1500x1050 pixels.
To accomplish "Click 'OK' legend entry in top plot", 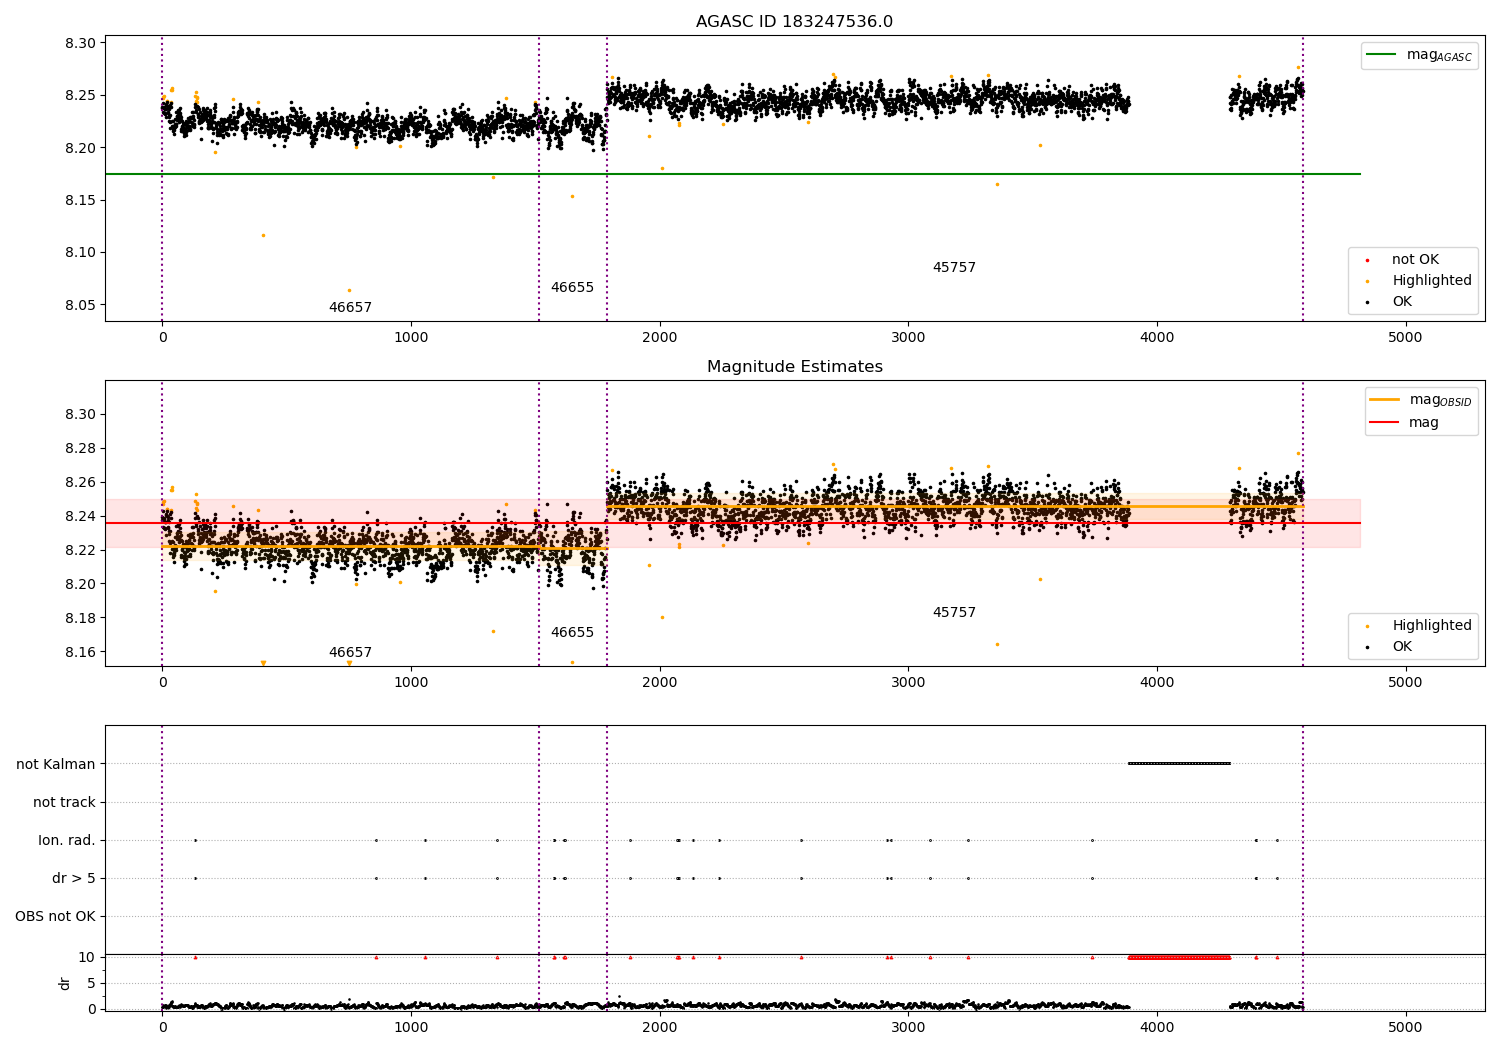I will click(1390, 302).
